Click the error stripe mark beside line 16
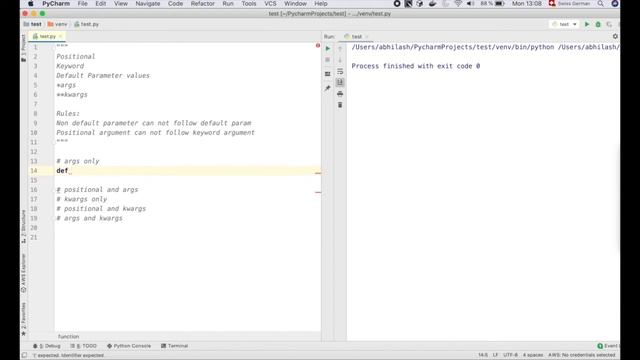640x360 pixels. [x=318, y=192]
